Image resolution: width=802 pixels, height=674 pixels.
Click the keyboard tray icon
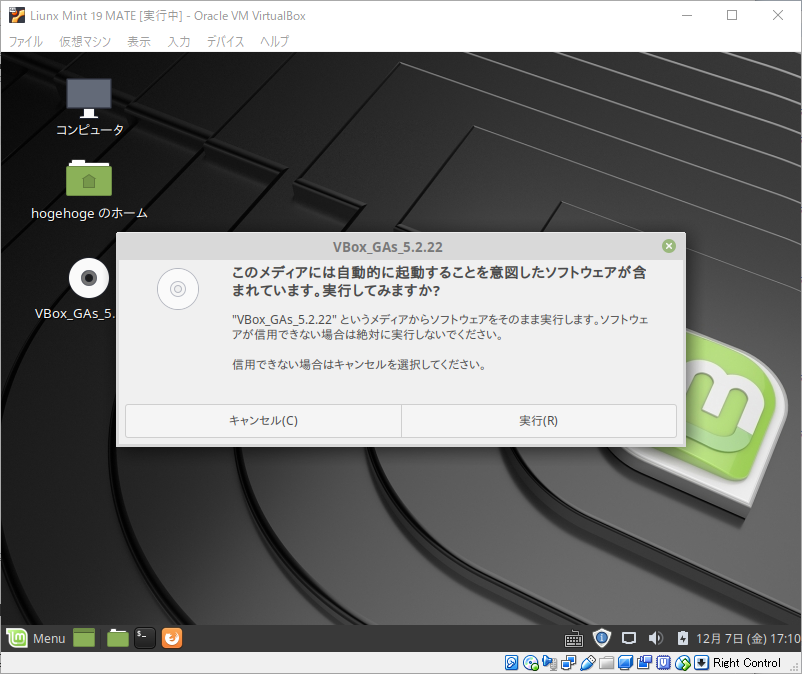[x=574, y=639]
